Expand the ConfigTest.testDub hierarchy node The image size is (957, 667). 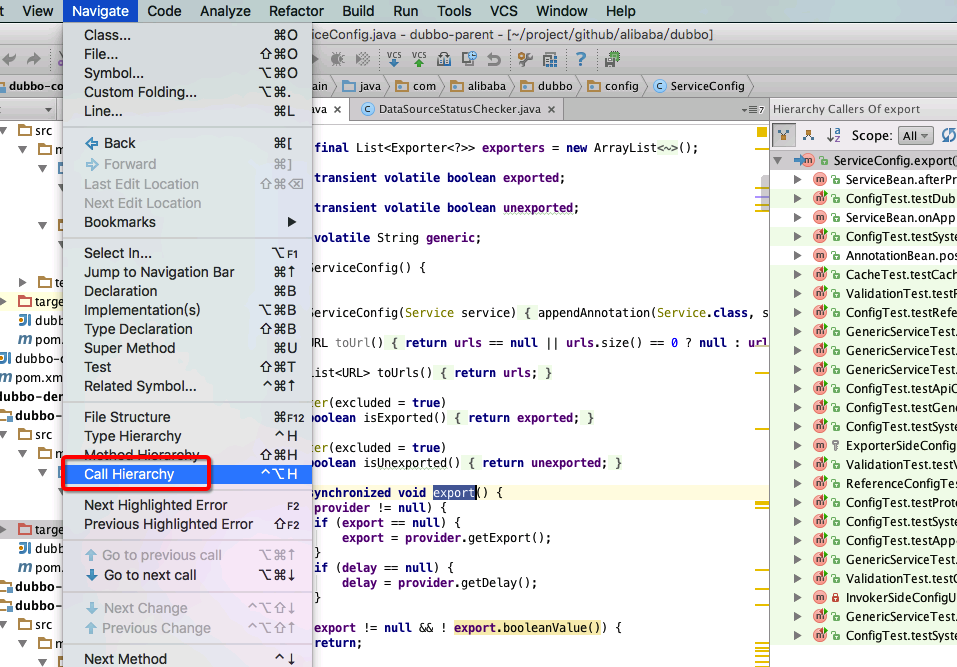click(x=797, y=198)
